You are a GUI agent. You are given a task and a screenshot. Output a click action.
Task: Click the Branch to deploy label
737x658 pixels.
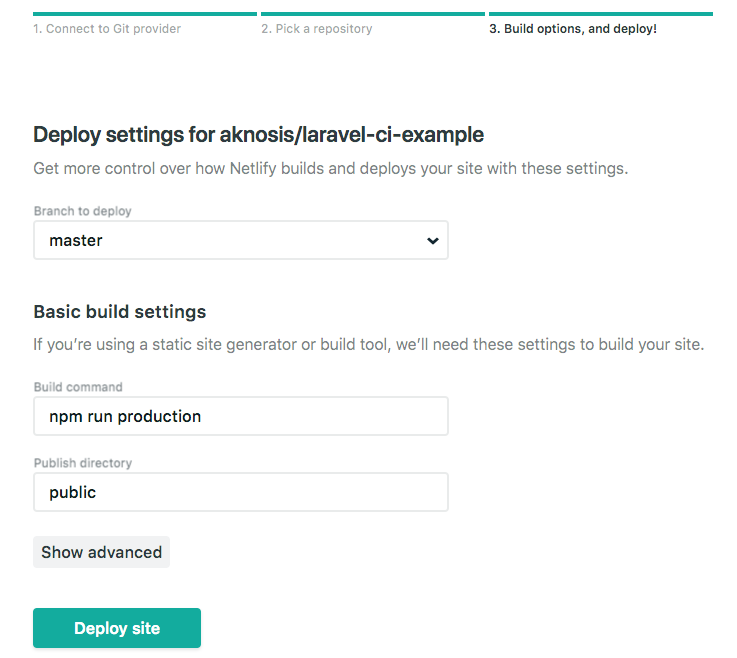[82, 211]
